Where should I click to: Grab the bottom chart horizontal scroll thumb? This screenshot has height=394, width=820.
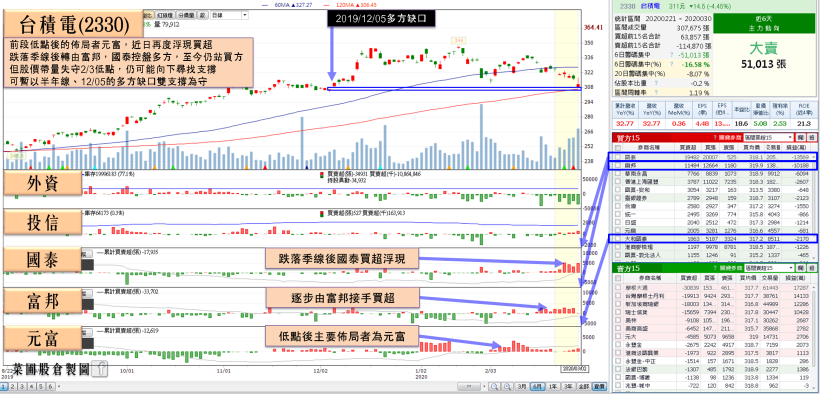(x=469, y=386)
